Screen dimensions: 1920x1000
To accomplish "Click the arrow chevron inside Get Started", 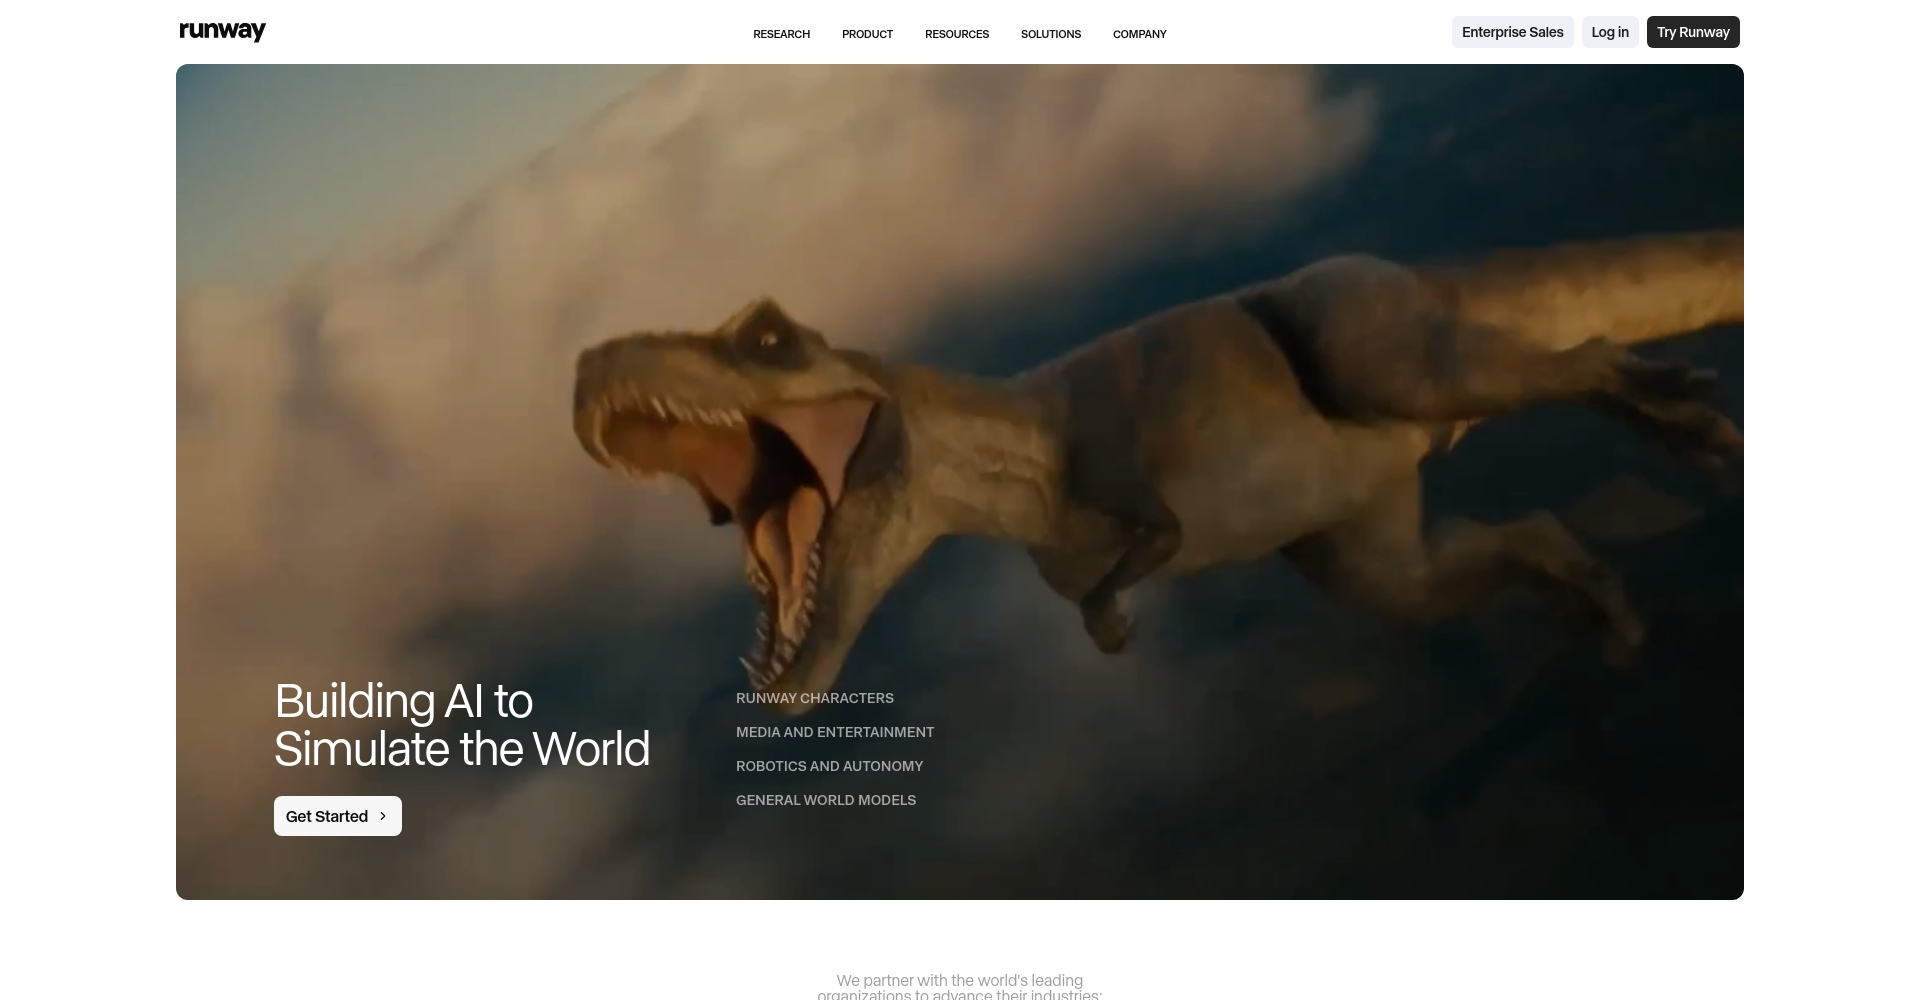I will pos(383,816).
